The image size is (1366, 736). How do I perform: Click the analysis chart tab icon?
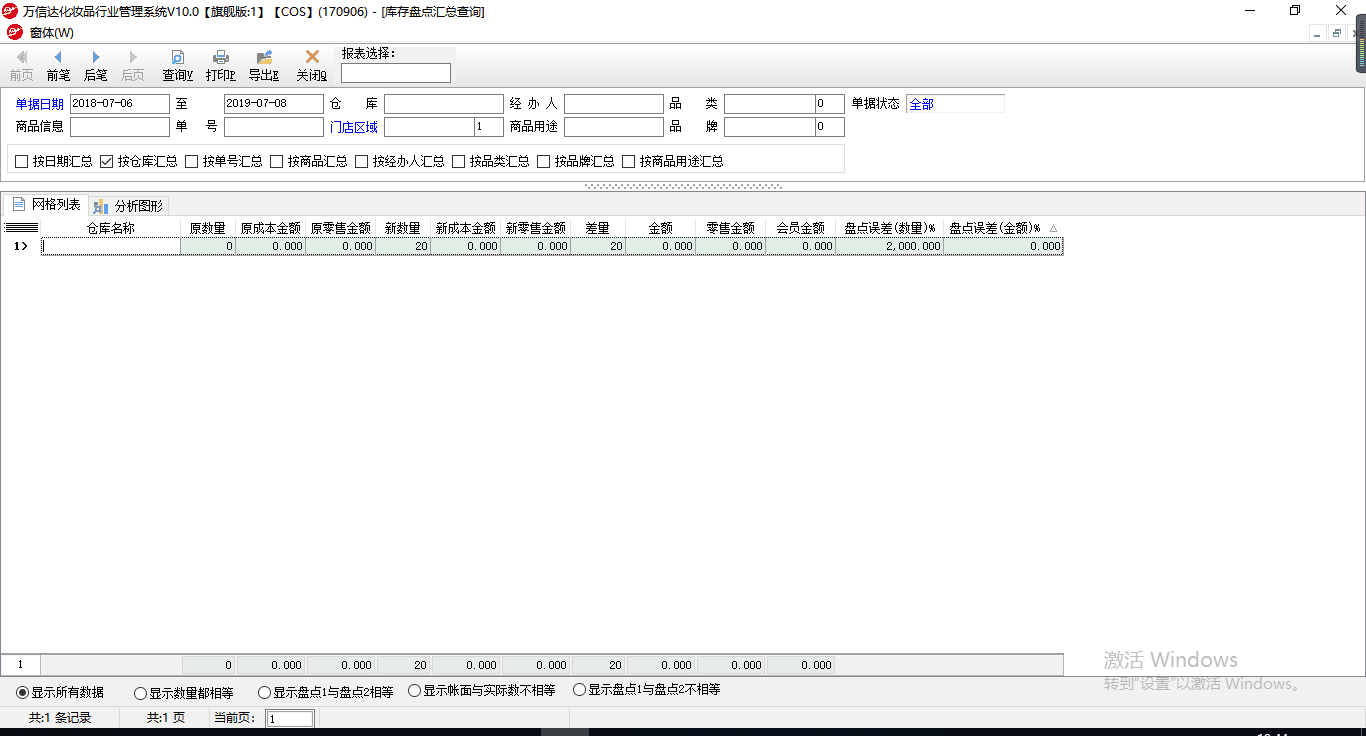(100, 206)
